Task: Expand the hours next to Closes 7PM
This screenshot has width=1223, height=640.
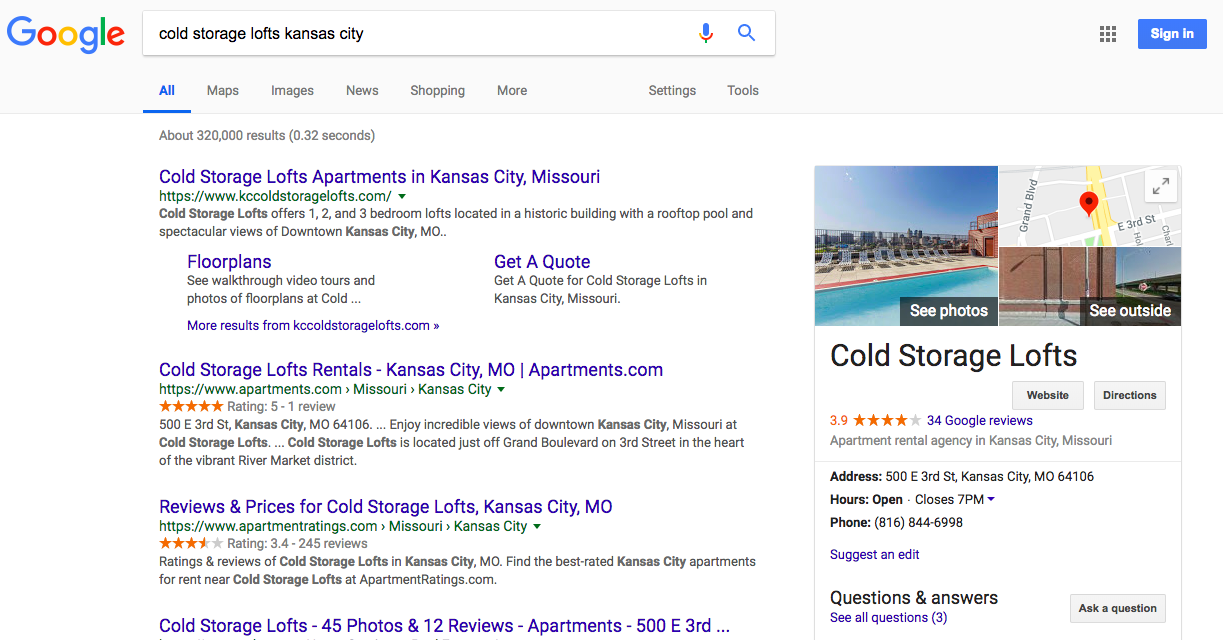Action: tap(991, 500)
